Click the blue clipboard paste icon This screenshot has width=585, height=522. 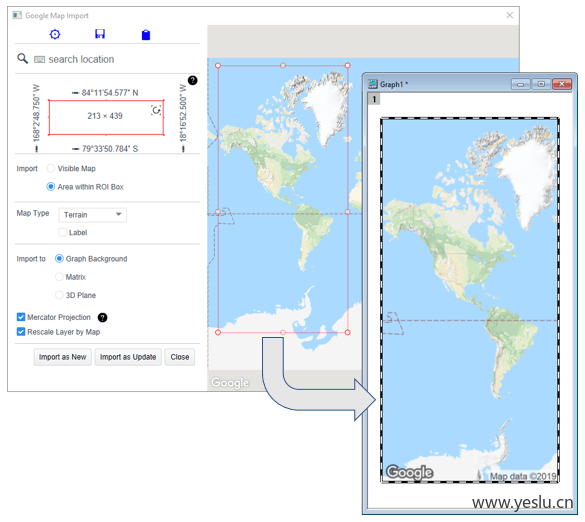click(146, 35)
